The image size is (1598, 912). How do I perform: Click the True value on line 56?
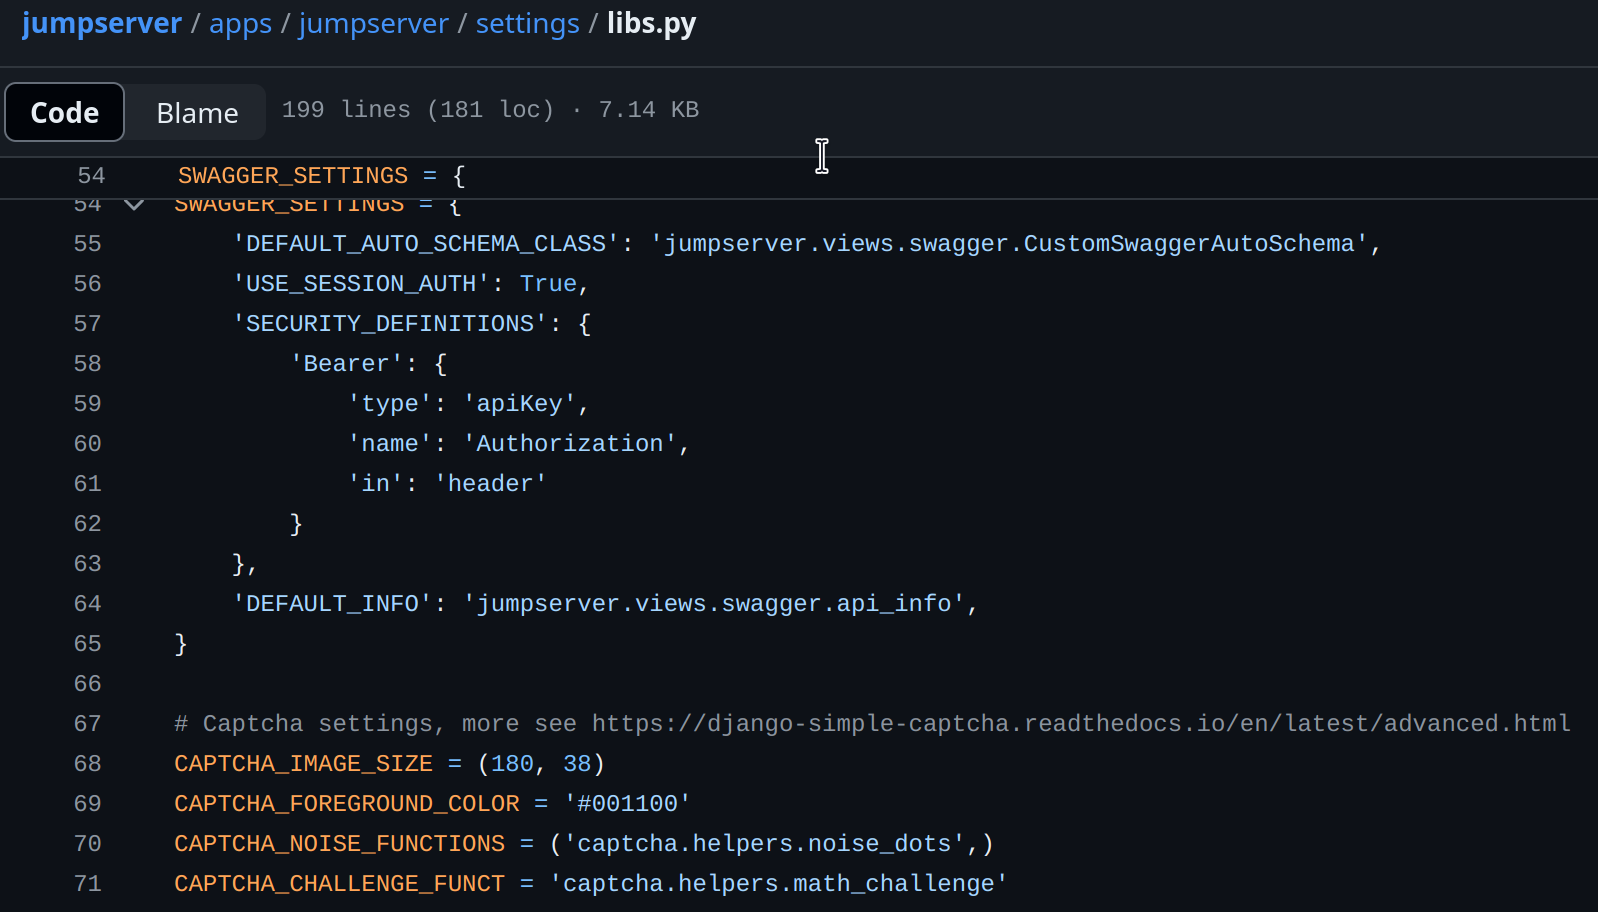pyautogui.click(x=548, y=284)
